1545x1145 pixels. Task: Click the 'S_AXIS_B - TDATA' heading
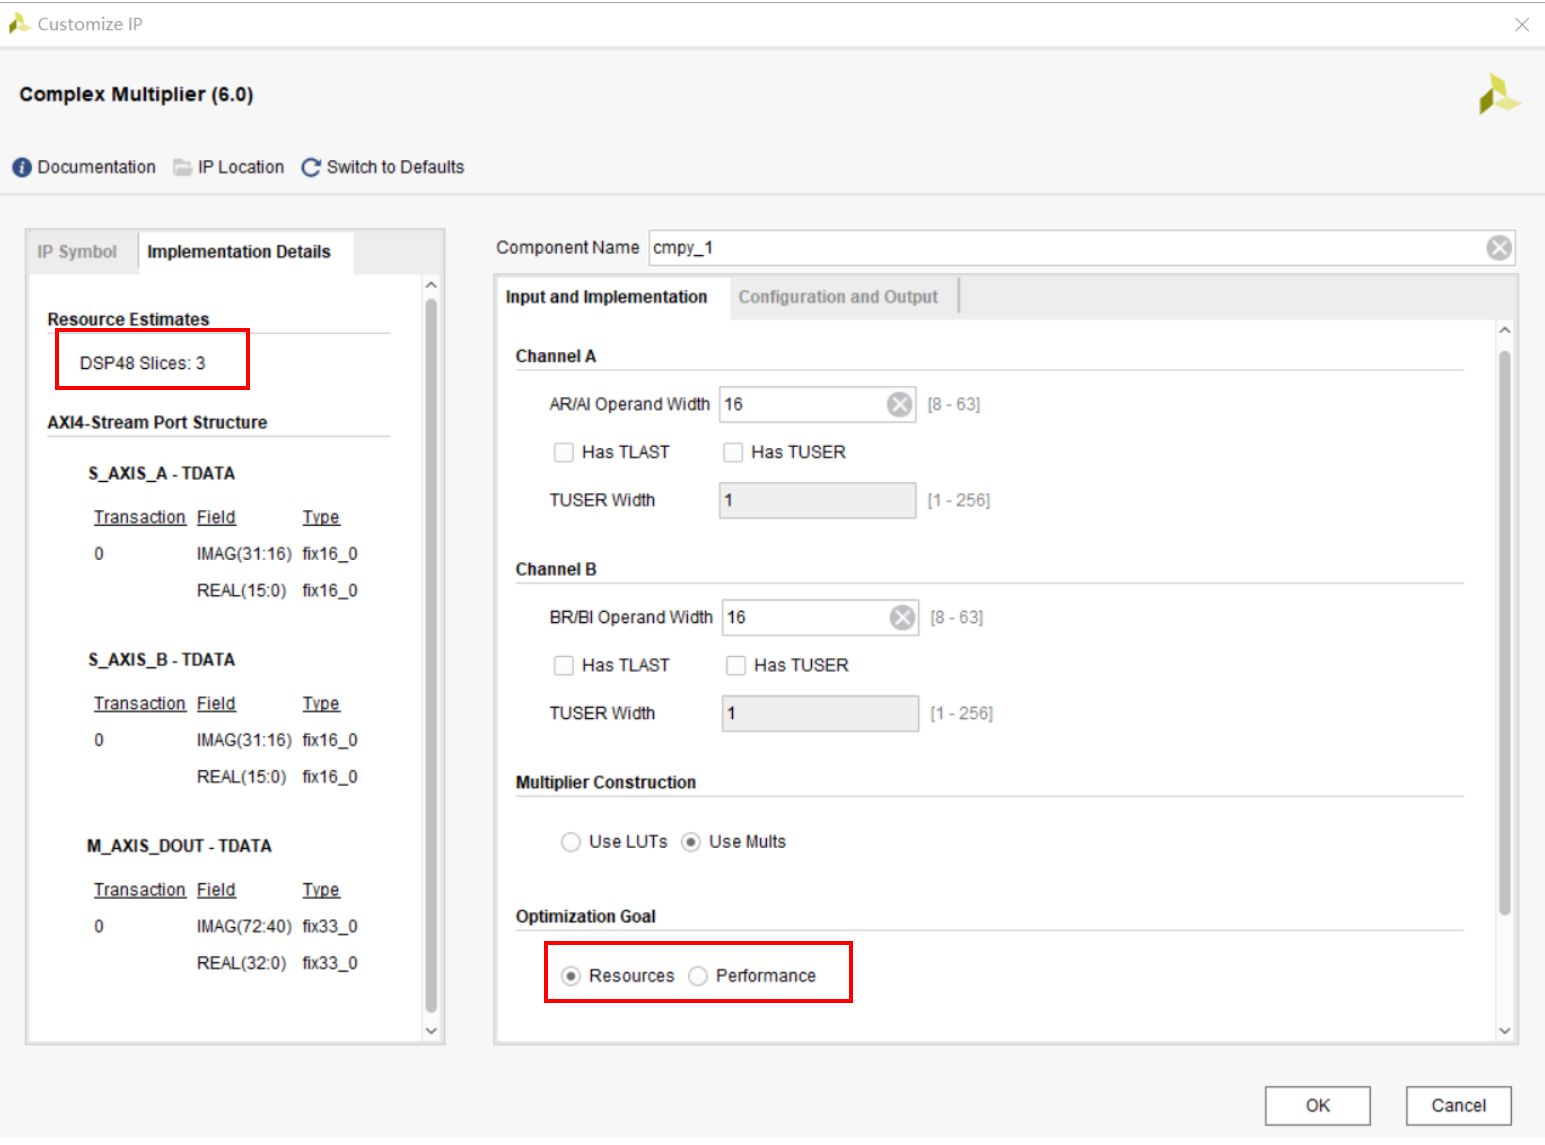162,660
